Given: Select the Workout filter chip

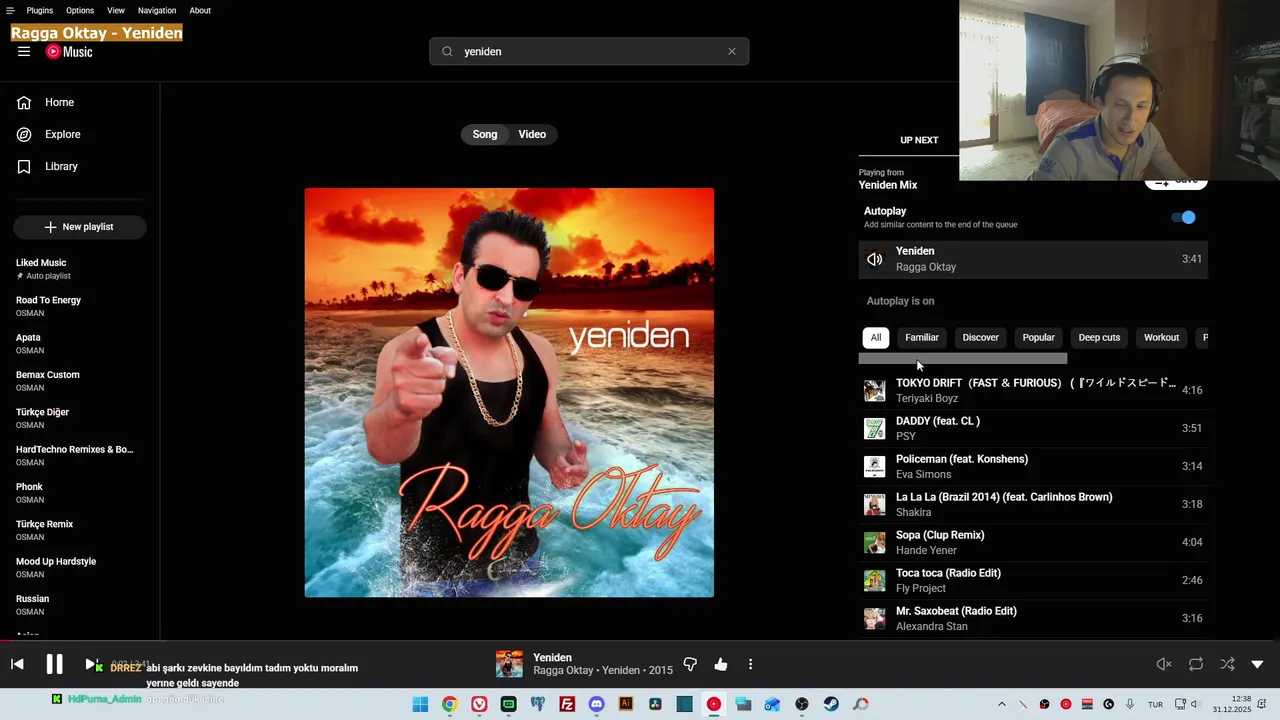Looking at the screenshot, I should [1161, 338].
